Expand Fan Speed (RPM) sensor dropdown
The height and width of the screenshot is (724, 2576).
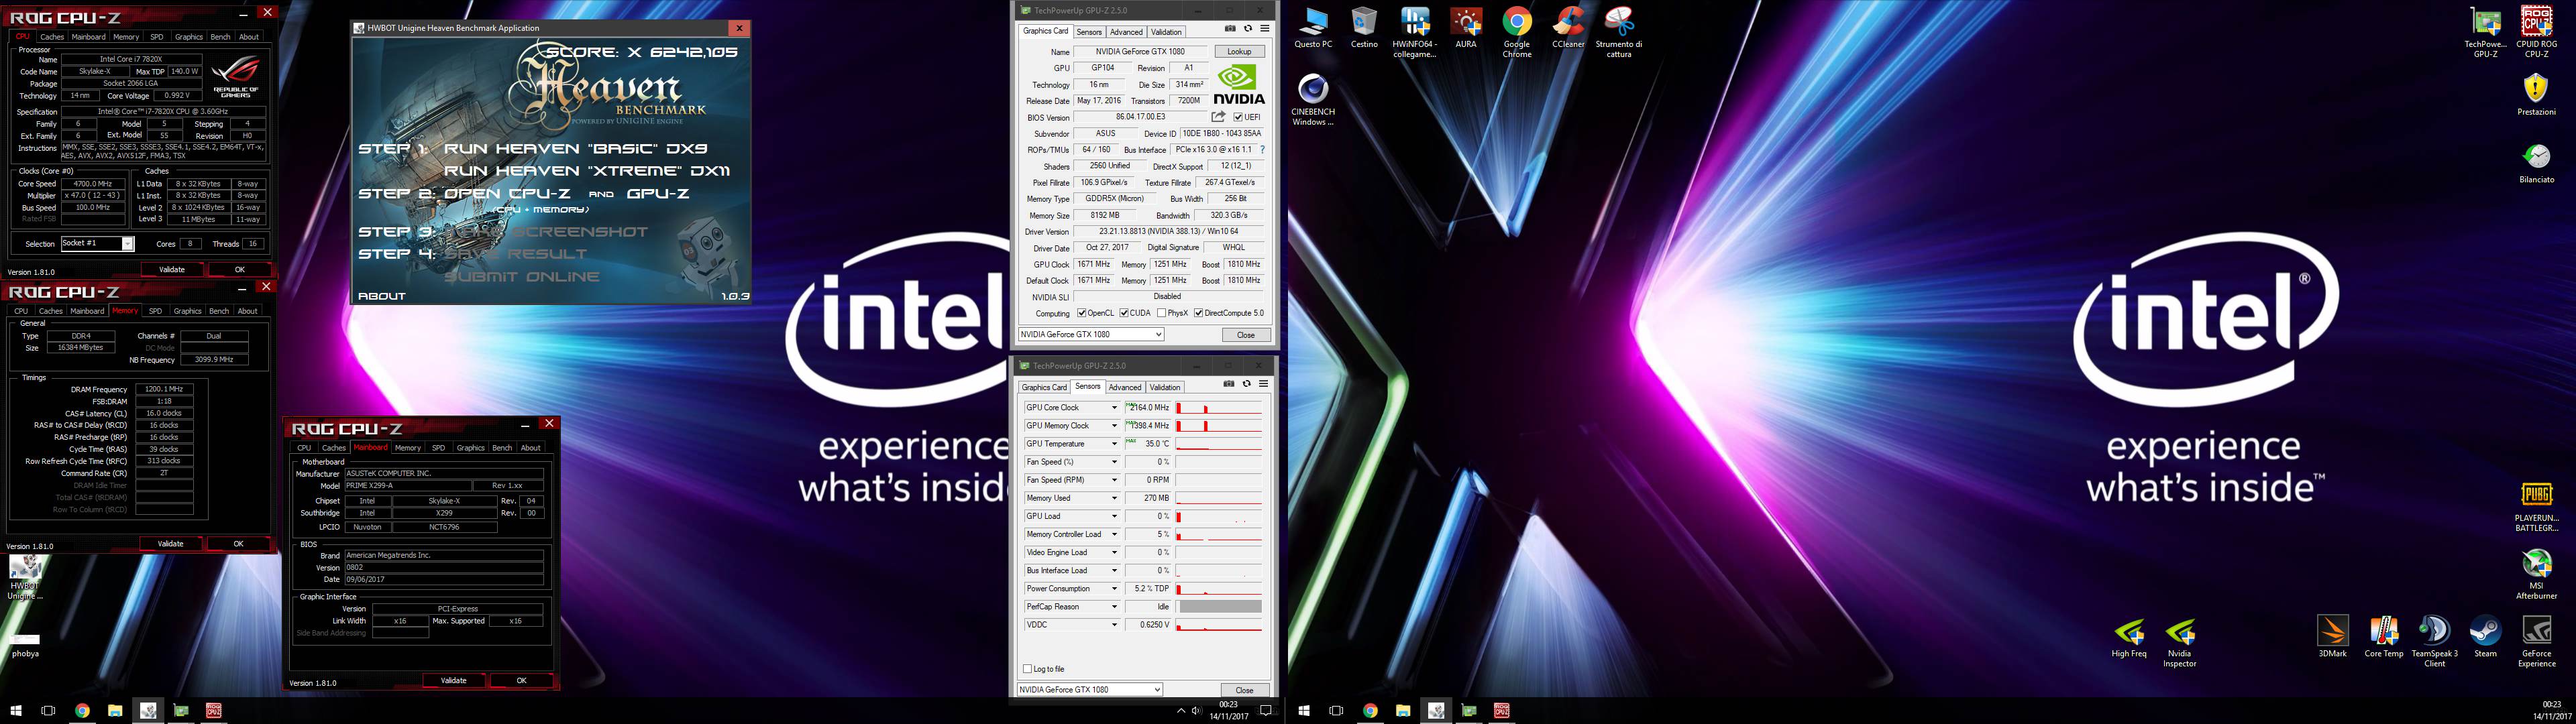pos(1114,480)
